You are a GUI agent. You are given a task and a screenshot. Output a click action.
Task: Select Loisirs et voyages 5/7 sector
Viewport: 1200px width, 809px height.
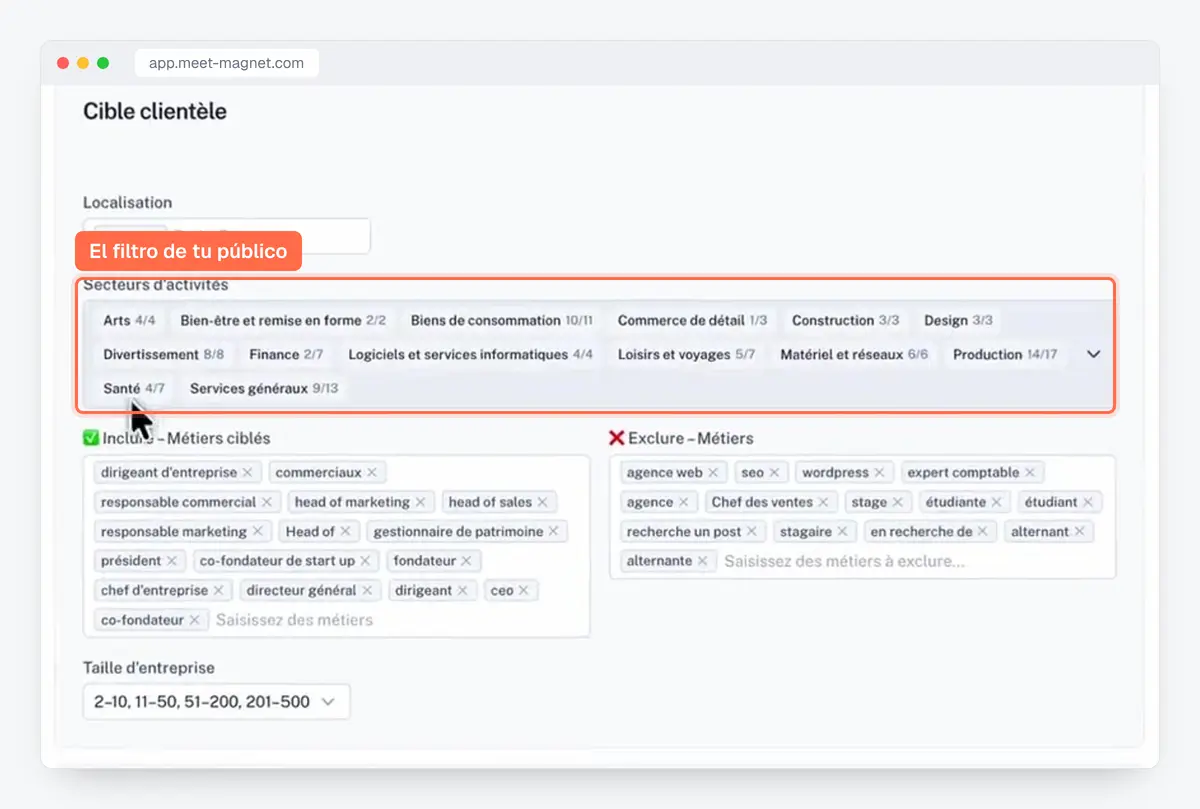pyautogui.click(x=686, y=354)
